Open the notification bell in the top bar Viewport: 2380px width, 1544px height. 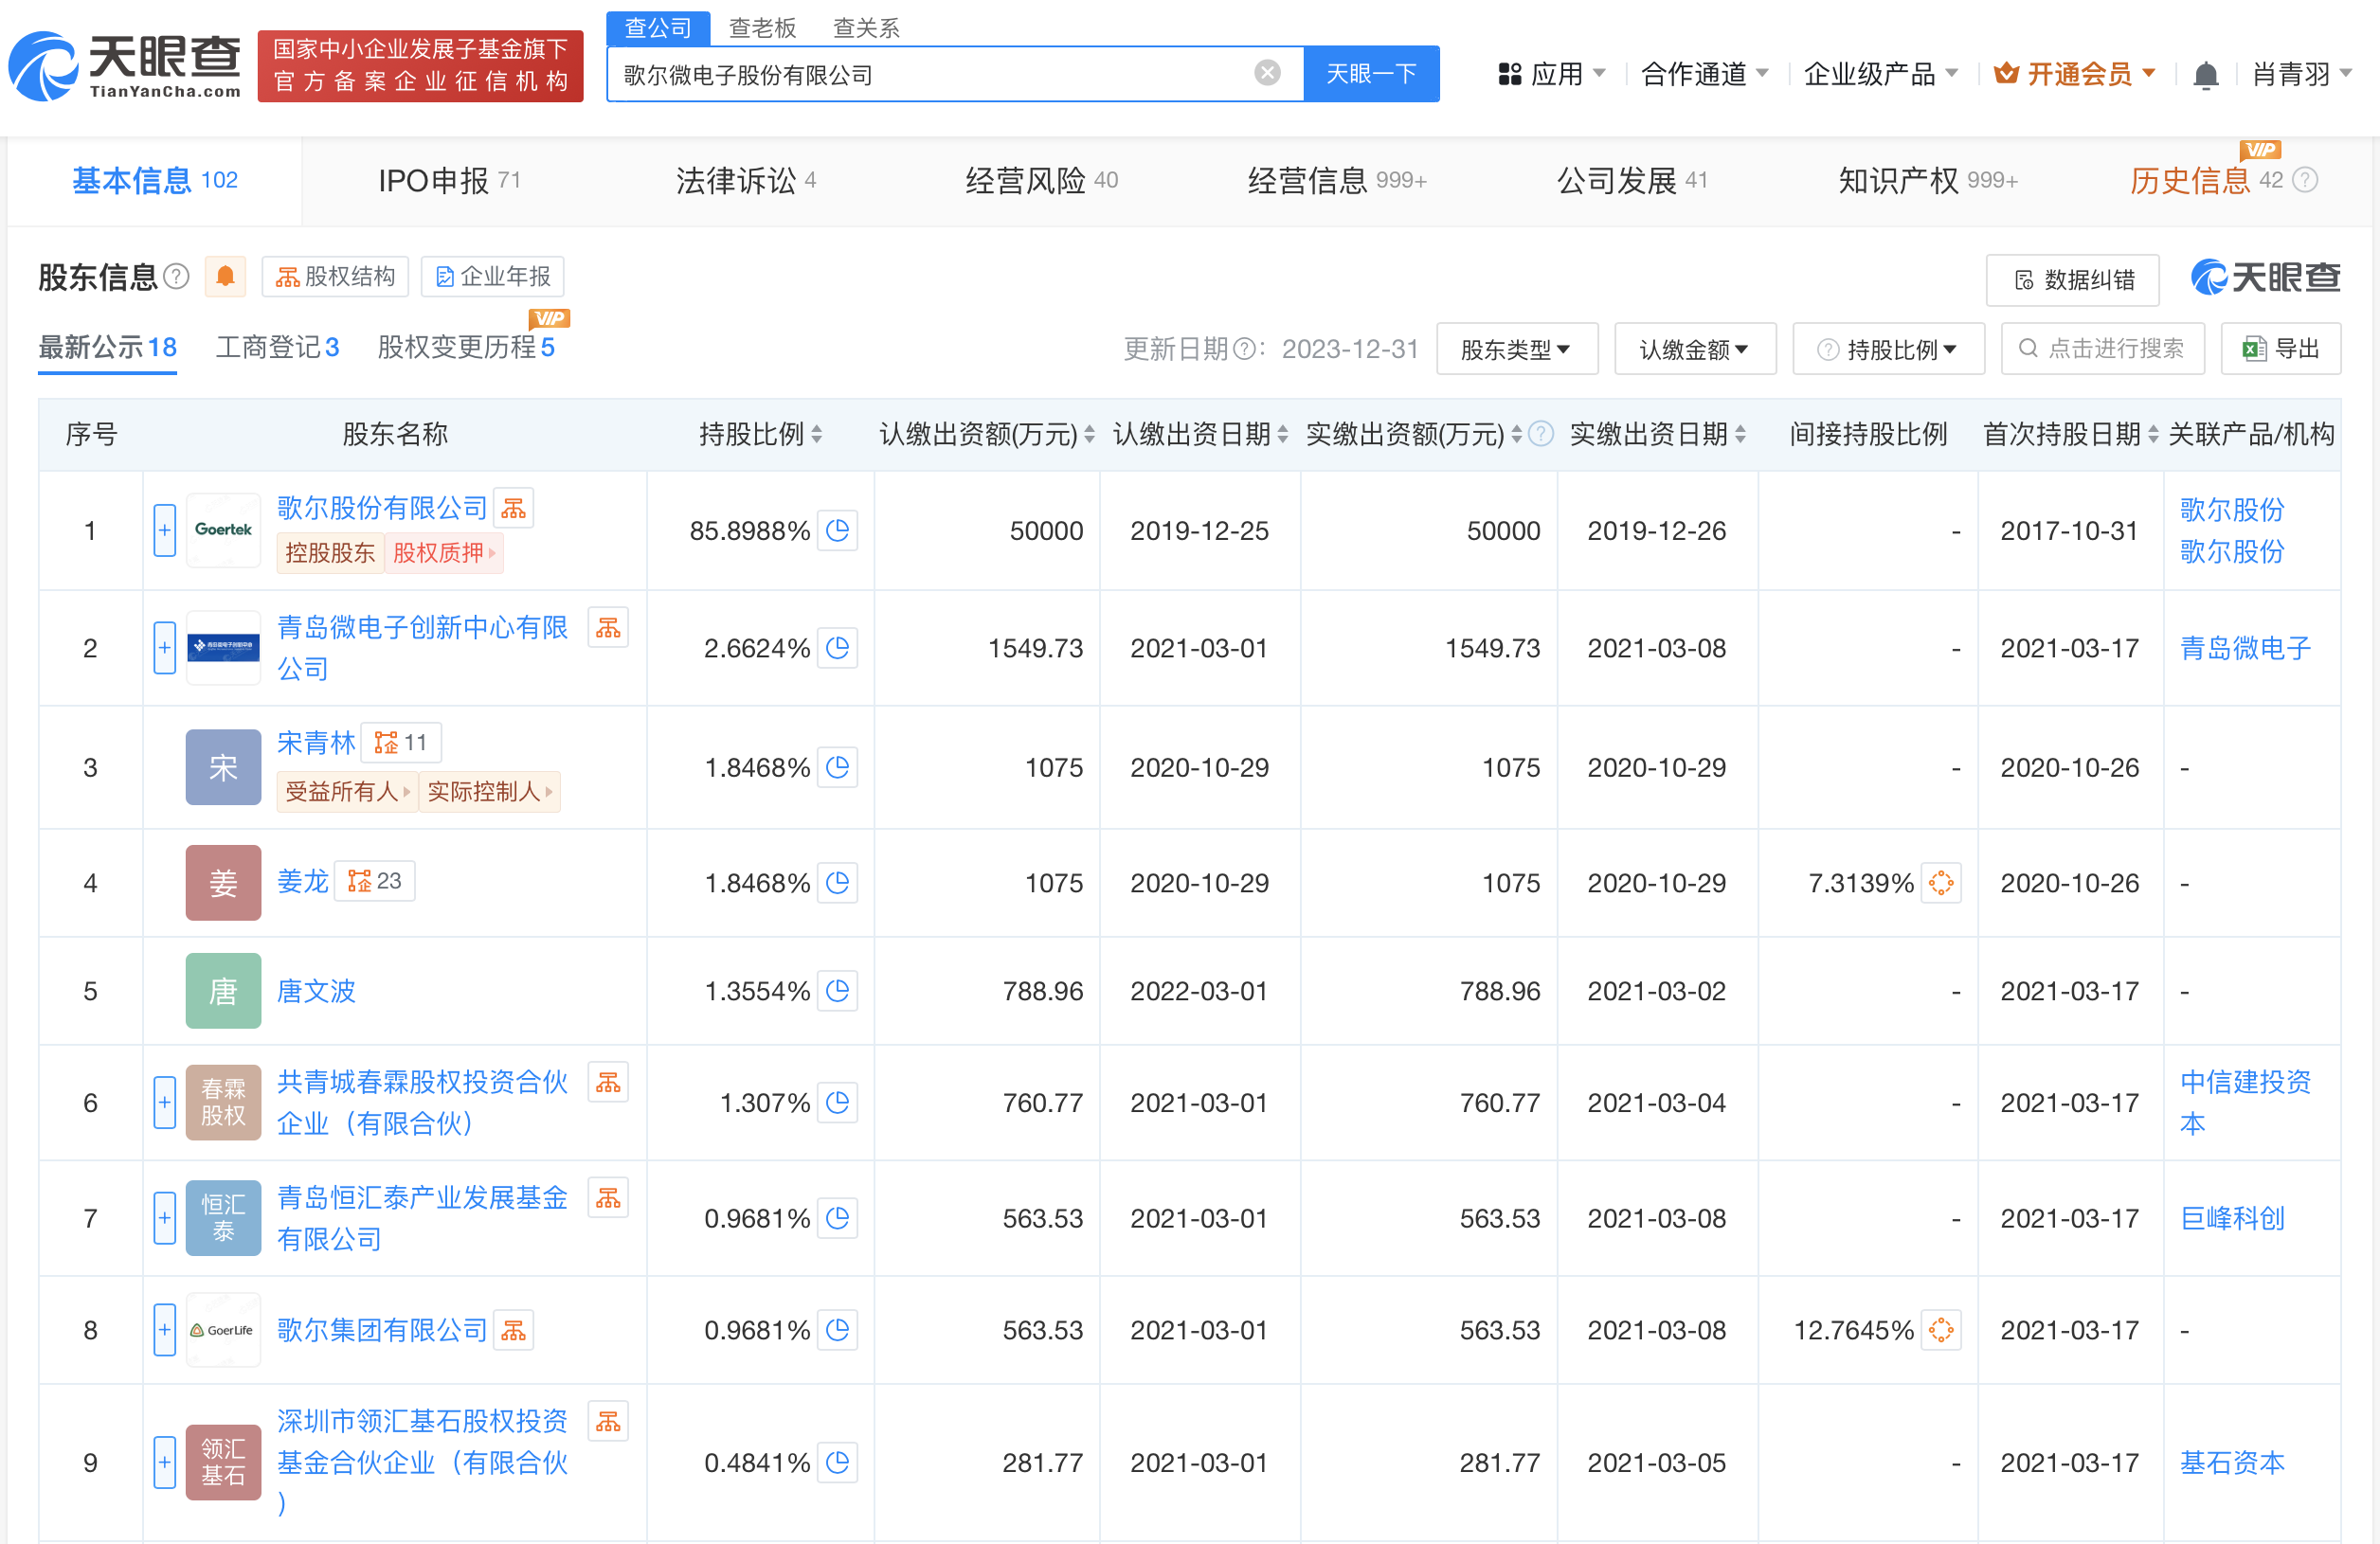[2206, 73]
